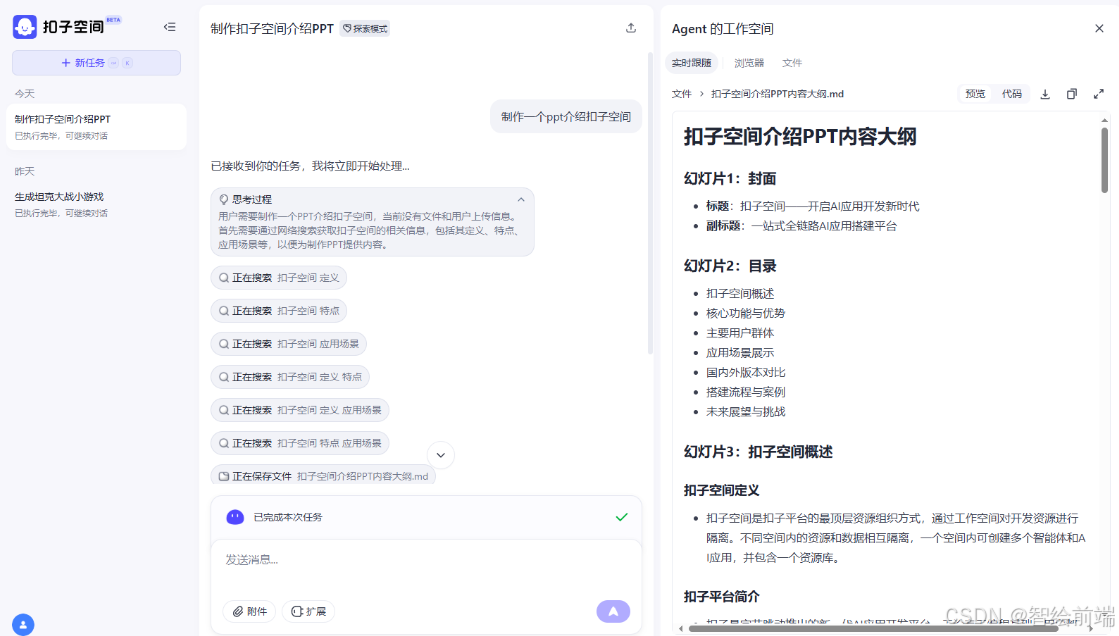Click the chat title 制作扣子空间介绍PPT
The width and height of the screenshot is (1119, 636).
272,29
